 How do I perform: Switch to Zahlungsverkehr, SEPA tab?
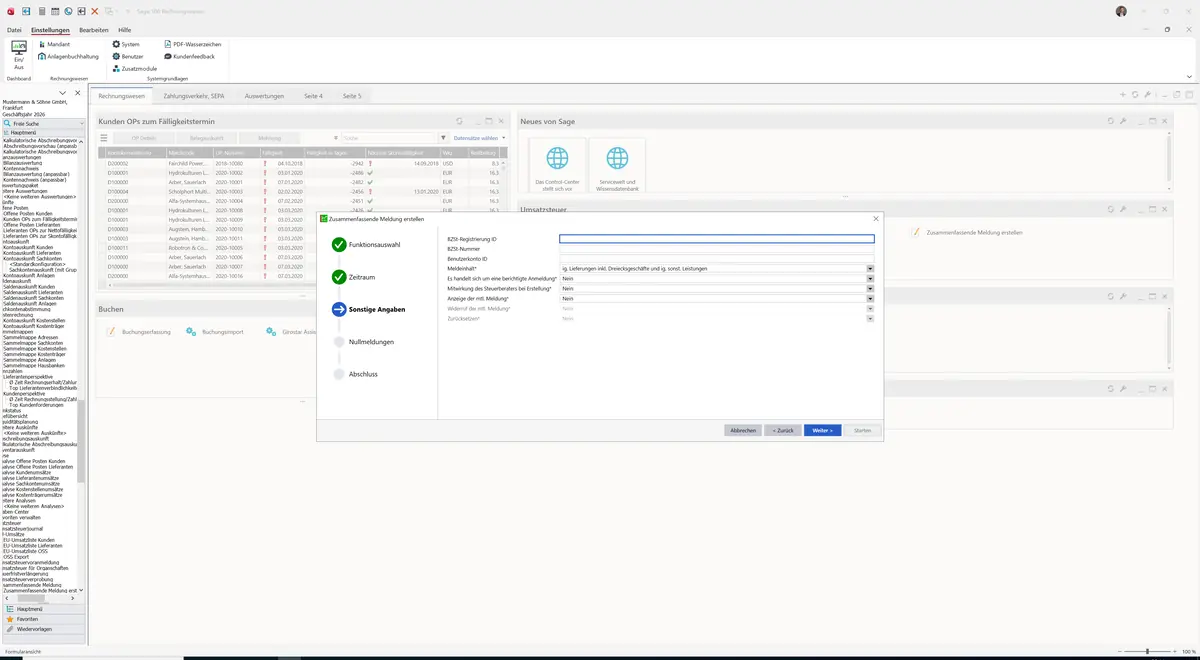tap(193, 96)
